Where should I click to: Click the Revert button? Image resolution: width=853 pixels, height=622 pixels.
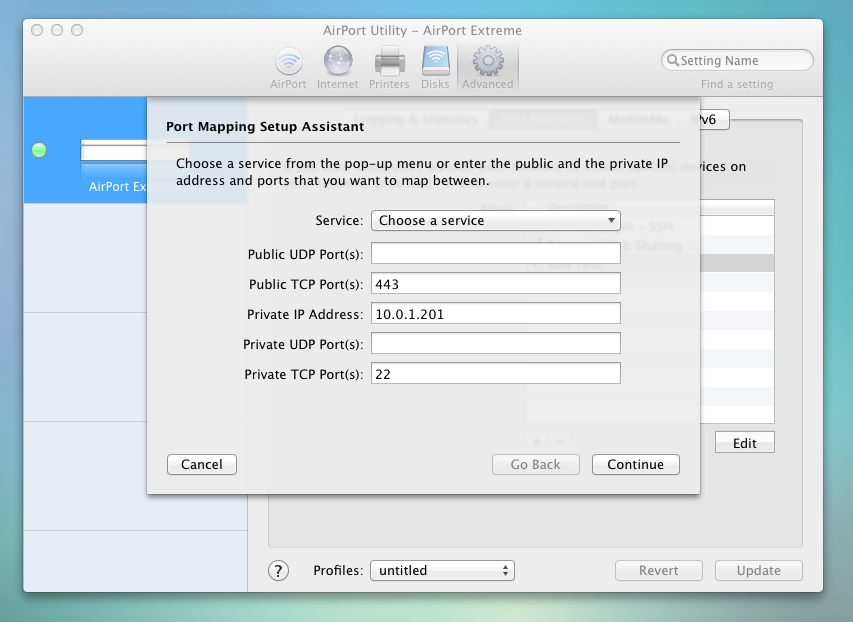[x=659, y=570]
